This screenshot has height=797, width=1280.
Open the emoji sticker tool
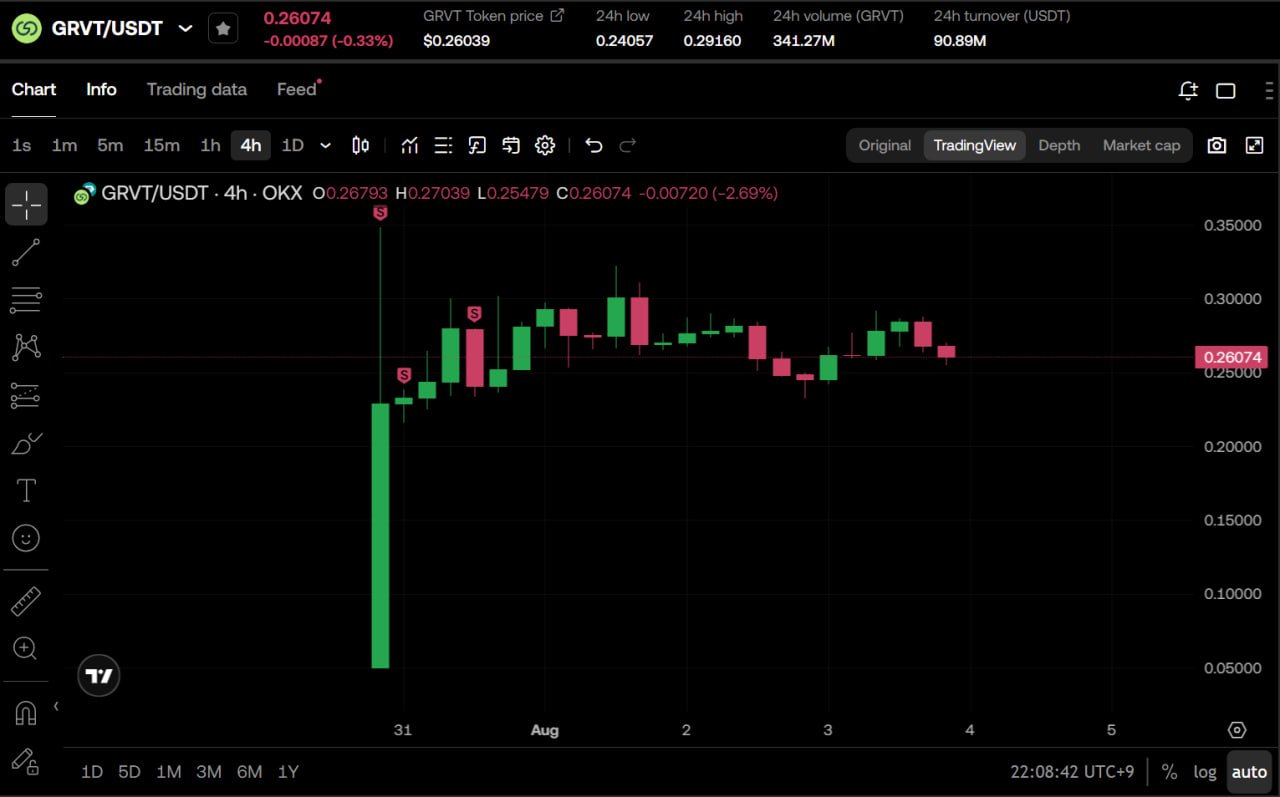click(x=26, y=538)
